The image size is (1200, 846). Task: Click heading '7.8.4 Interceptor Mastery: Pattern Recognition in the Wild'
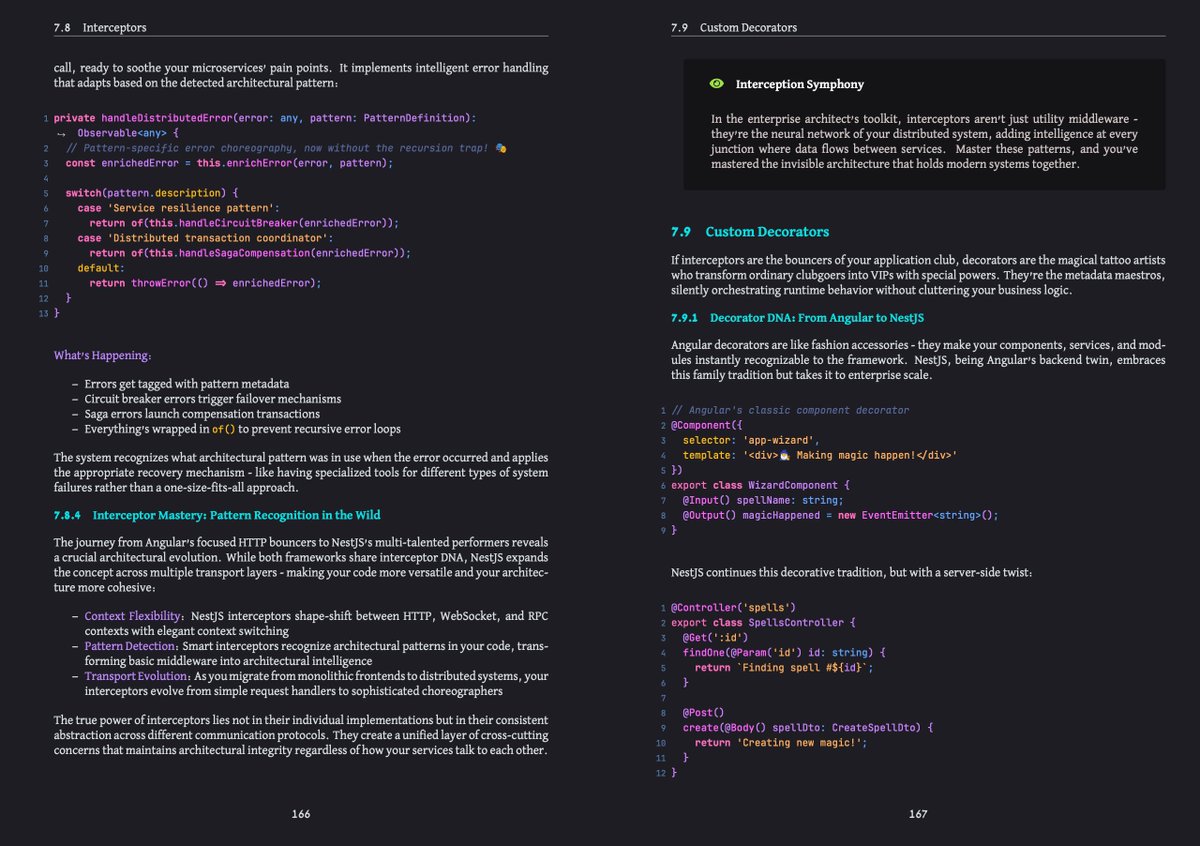coord(217,515)
